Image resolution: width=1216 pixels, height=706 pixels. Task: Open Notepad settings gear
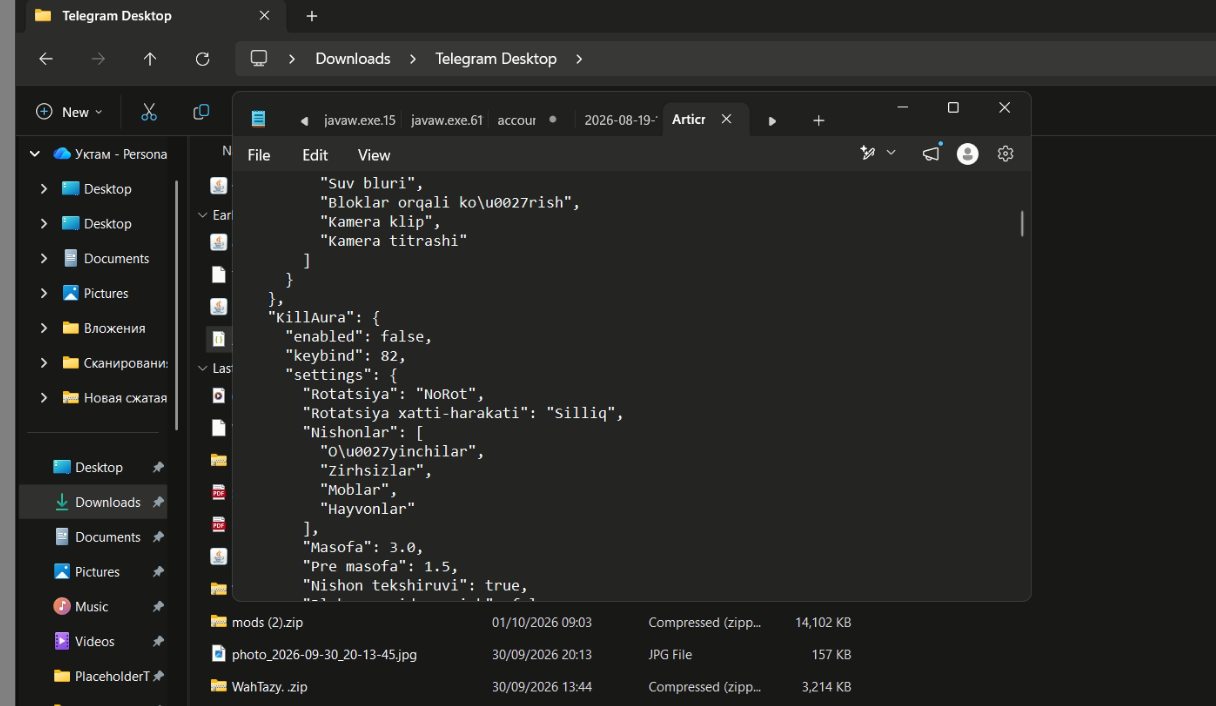(1006, 154)
